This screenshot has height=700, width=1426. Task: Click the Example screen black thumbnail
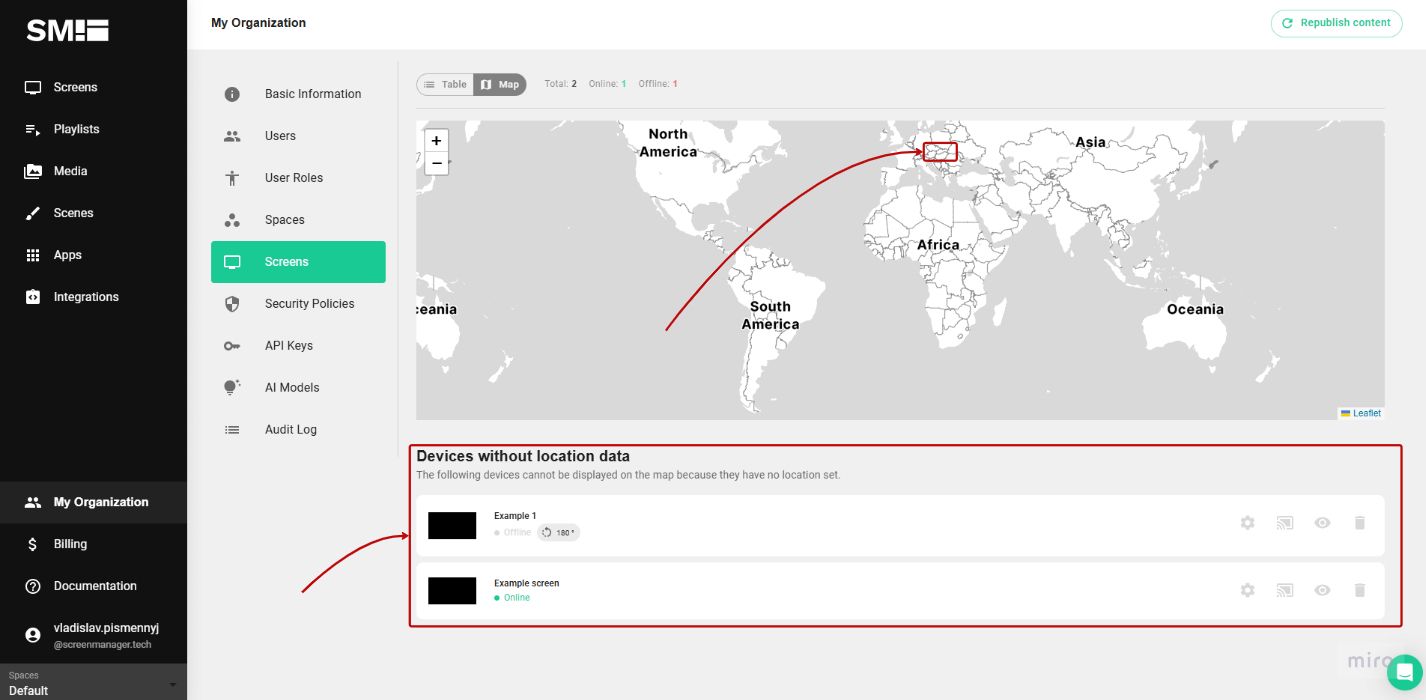452,591
